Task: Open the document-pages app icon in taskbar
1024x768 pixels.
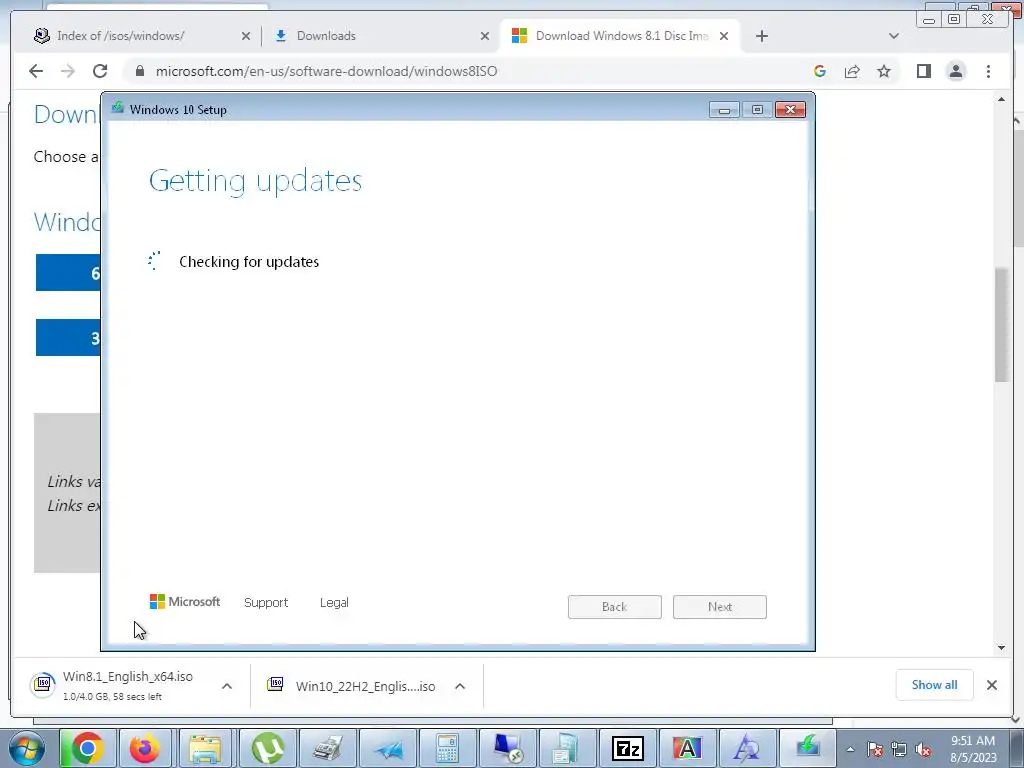Action: [x=566, y=748]
